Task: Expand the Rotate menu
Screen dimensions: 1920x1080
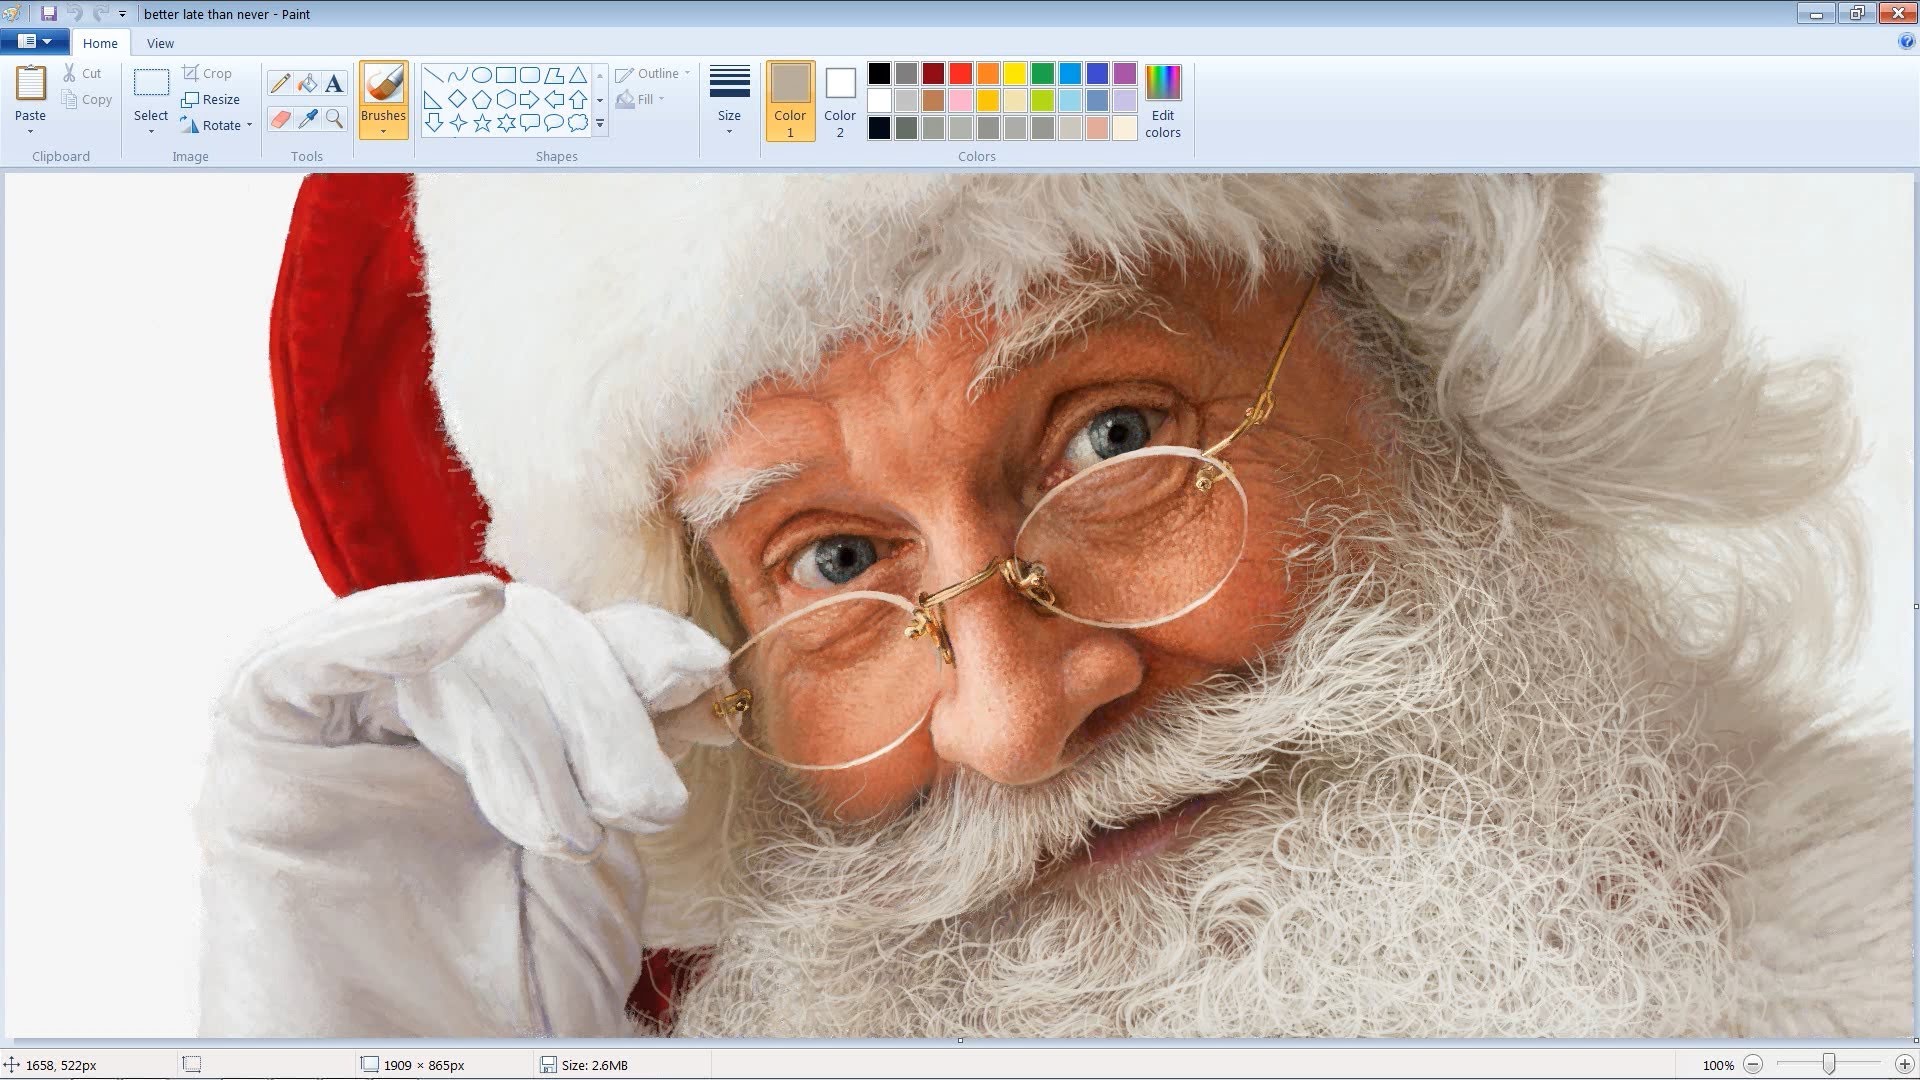Action: 216,124
